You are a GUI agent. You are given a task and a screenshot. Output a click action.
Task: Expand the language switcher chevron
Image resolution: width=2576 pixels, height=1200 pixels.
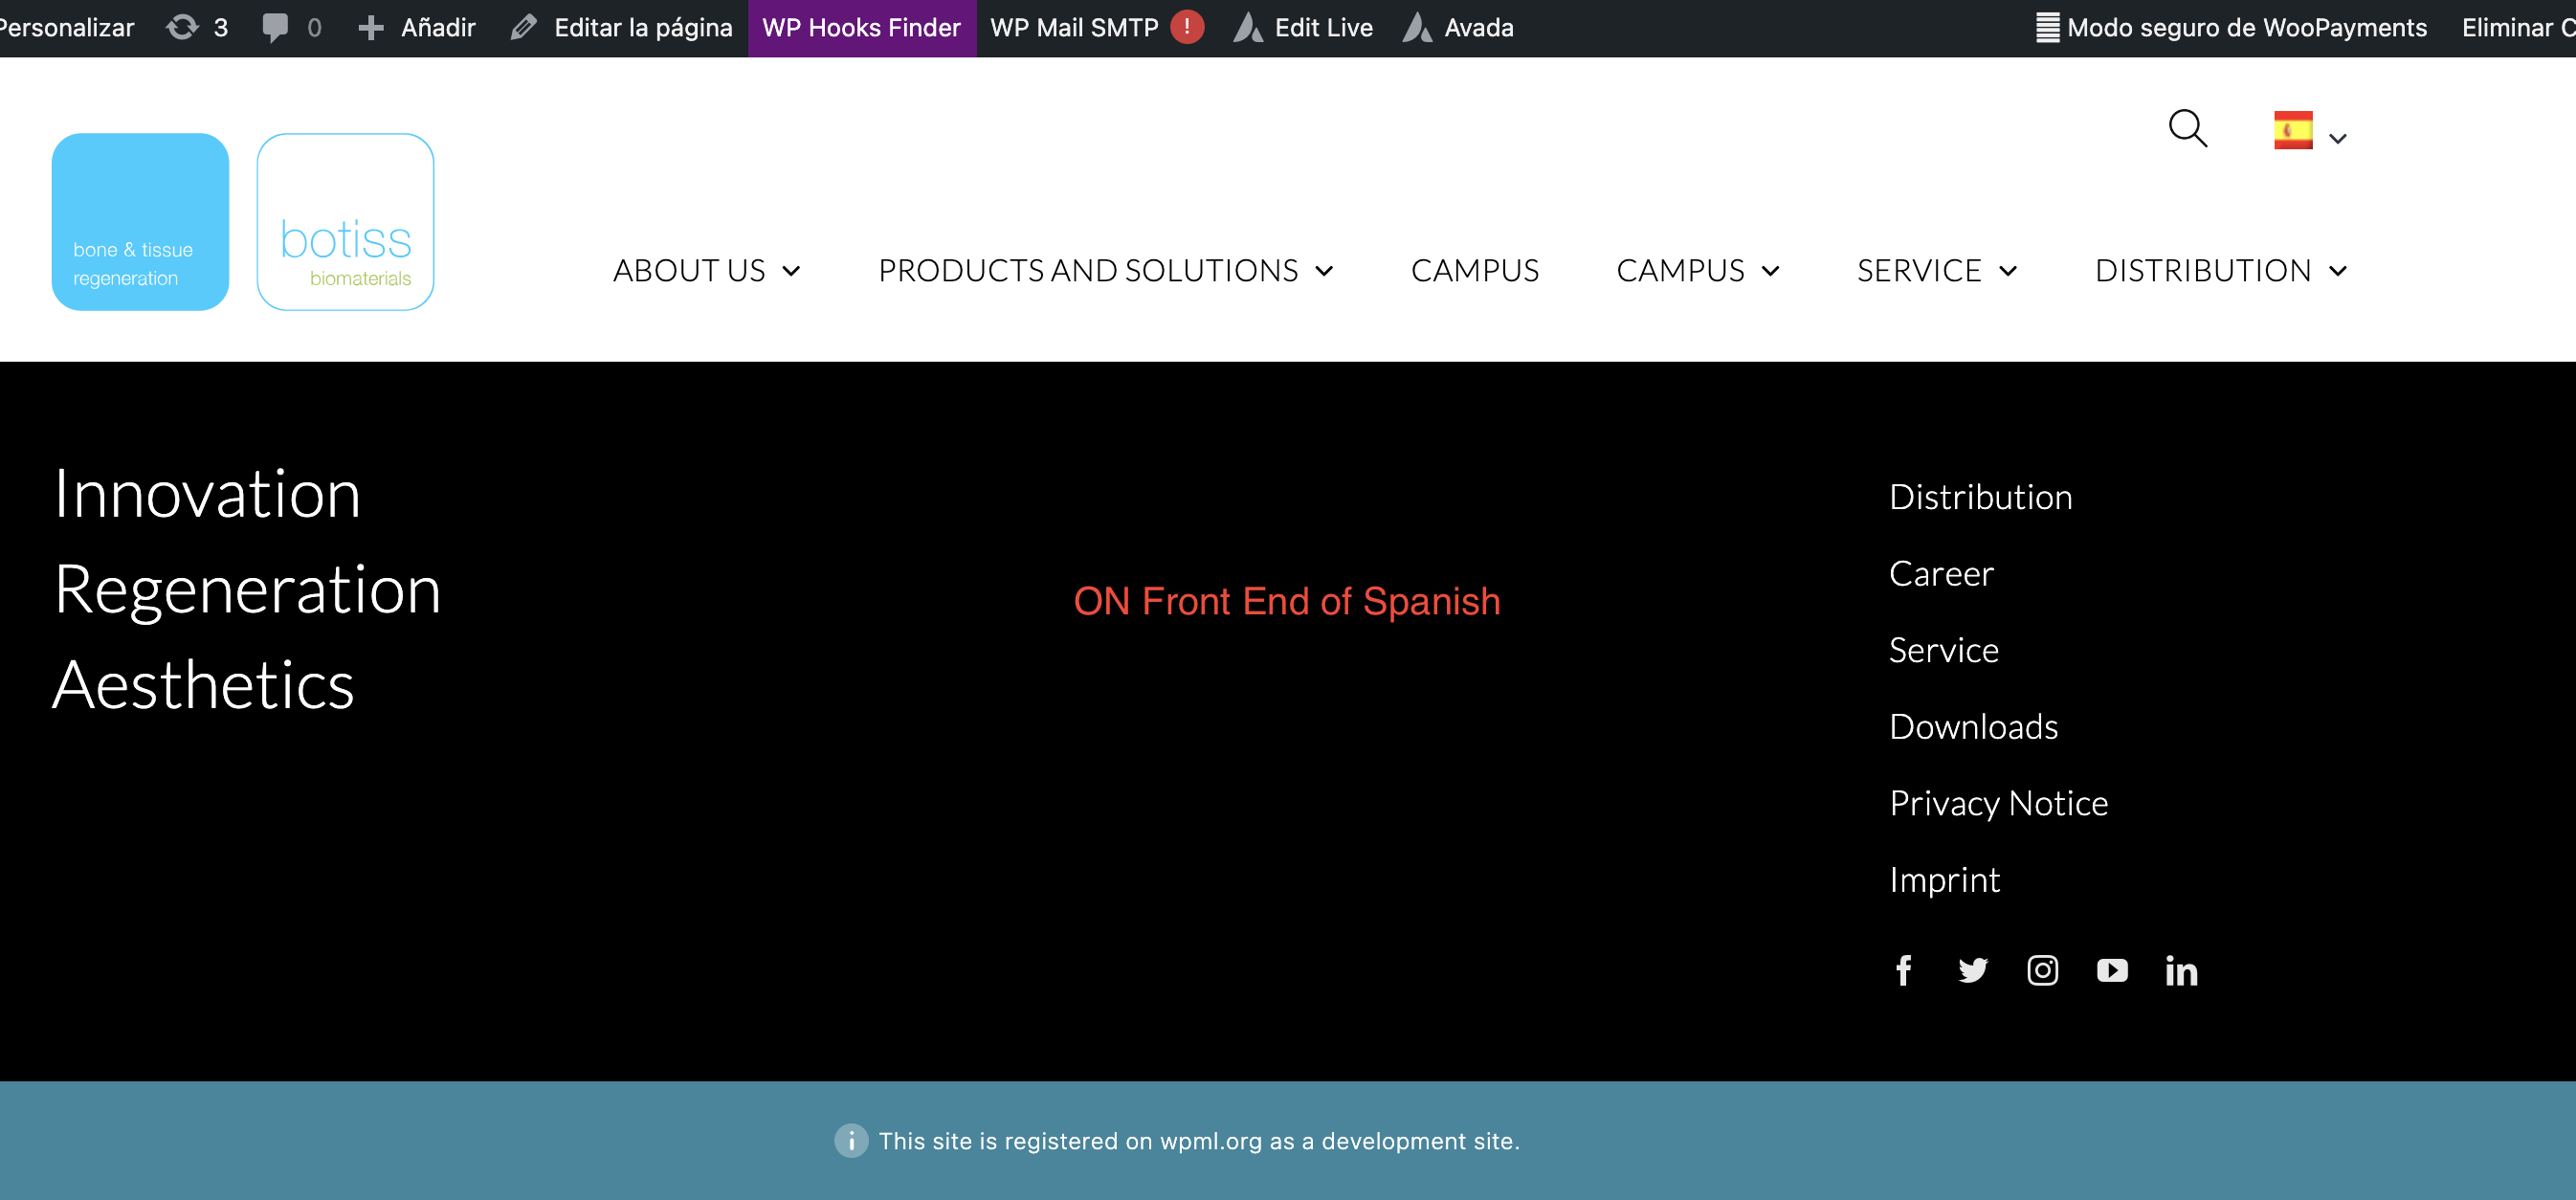tap(2338, 139)
